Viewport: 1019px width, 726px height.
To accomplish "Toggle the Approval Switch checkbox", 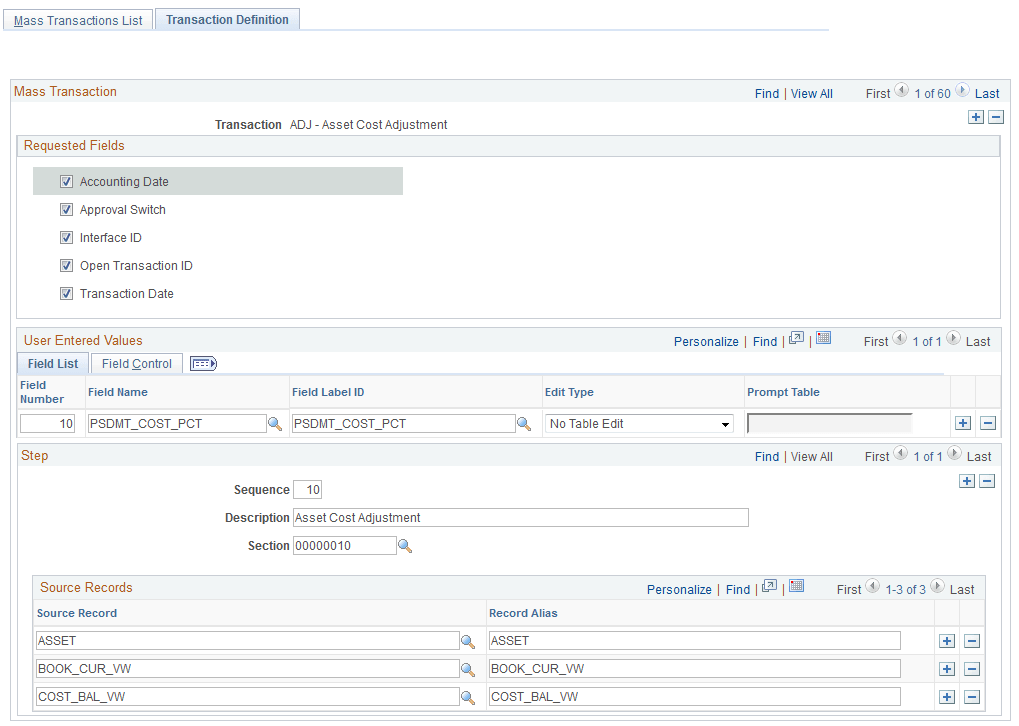I will tap(66, 209).
